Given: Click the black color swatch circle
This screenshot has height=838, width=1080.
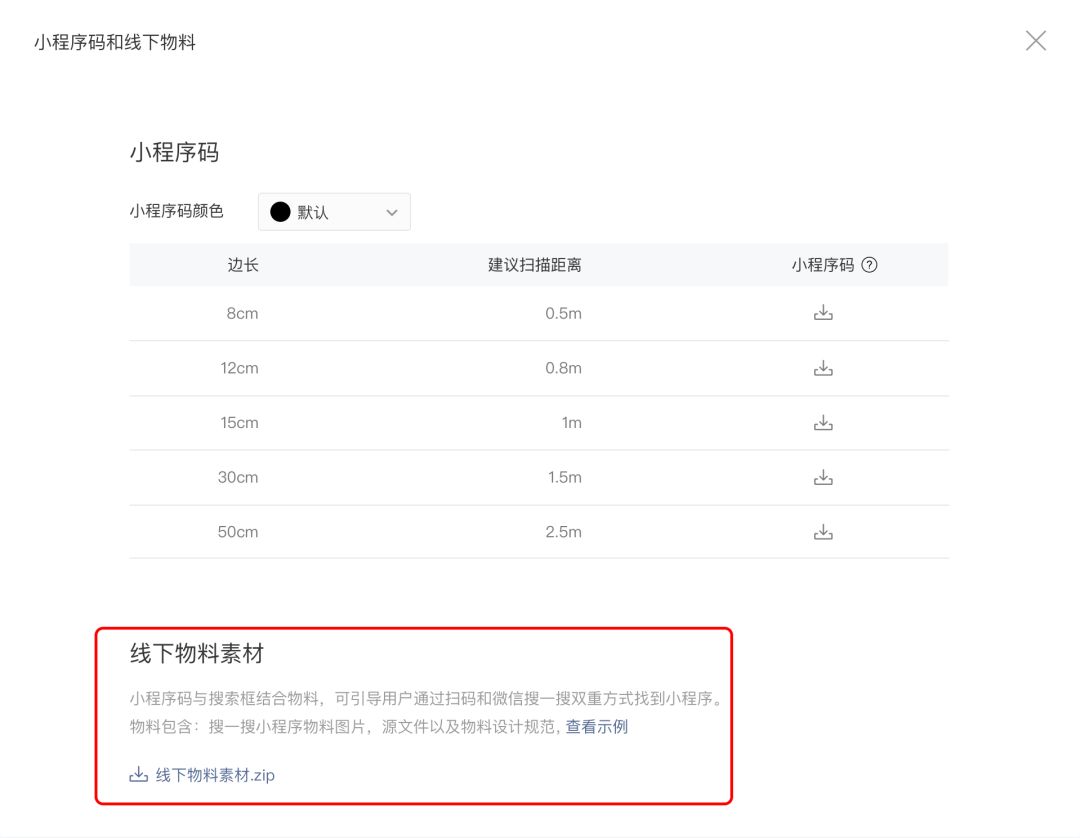Looking at the screenshot, I should point(280,212).
